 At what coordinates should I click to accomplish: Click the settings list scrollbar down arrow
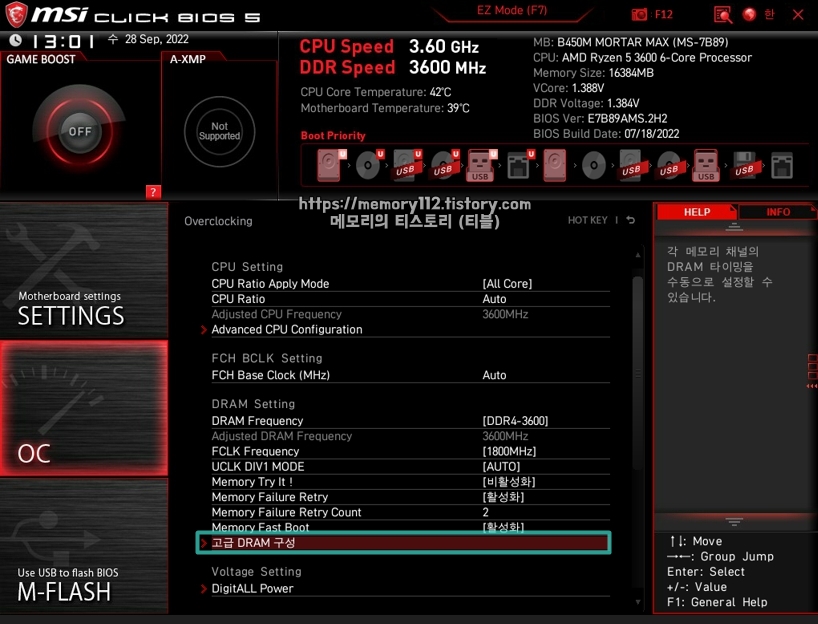[637, 602]
